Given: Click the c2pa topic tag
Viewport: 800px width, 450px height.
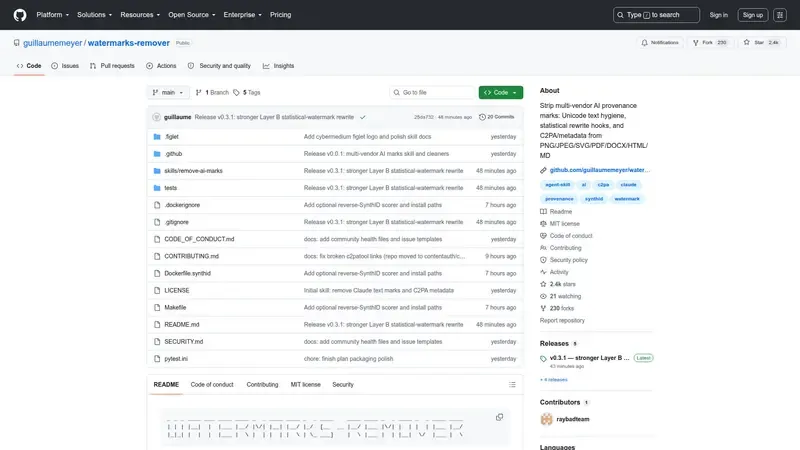Looking at the screenshot, I should (603, 185).
